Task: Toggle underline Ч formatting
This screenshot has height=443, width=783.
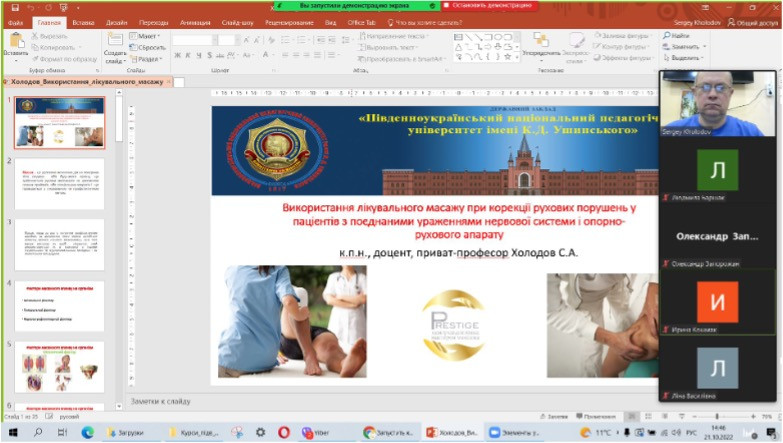Action: point(199,55)
